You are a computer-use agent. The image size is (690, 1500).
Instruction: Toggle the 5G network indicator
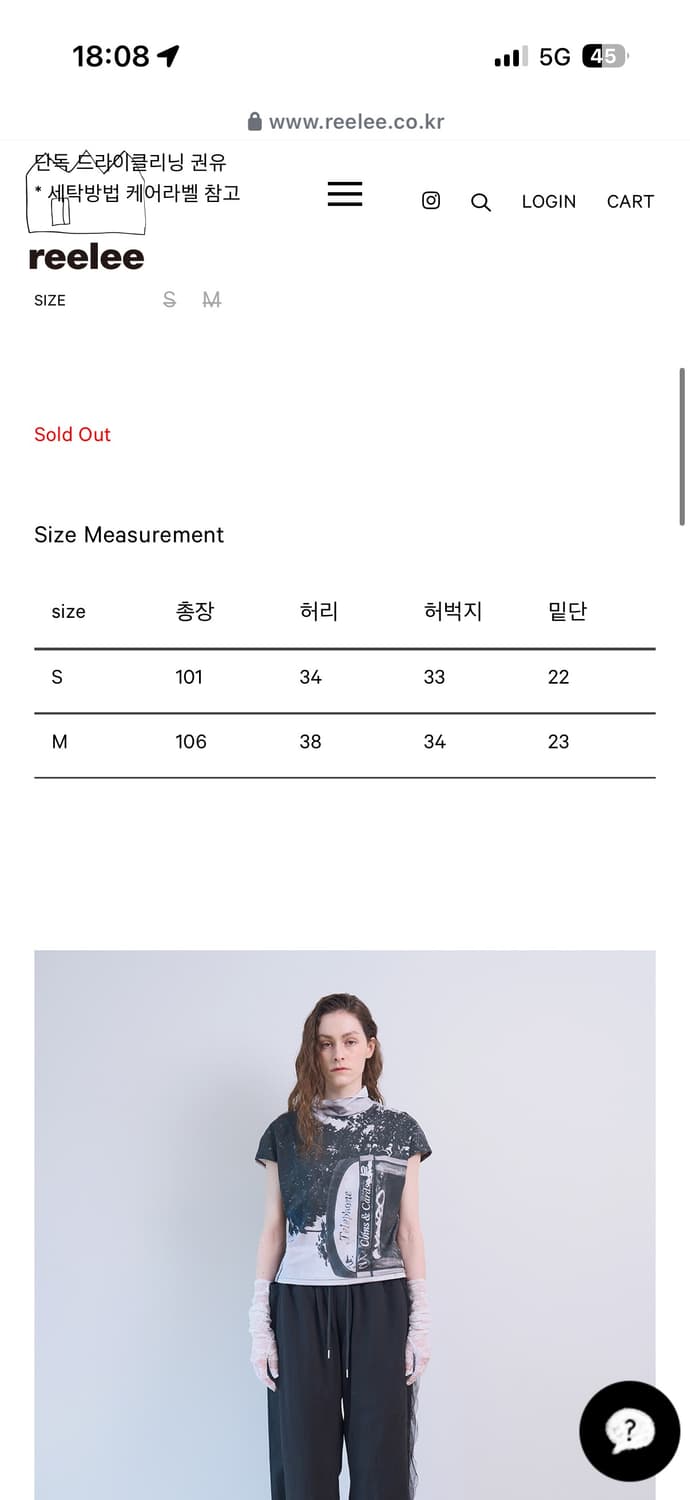coord(556,57)
